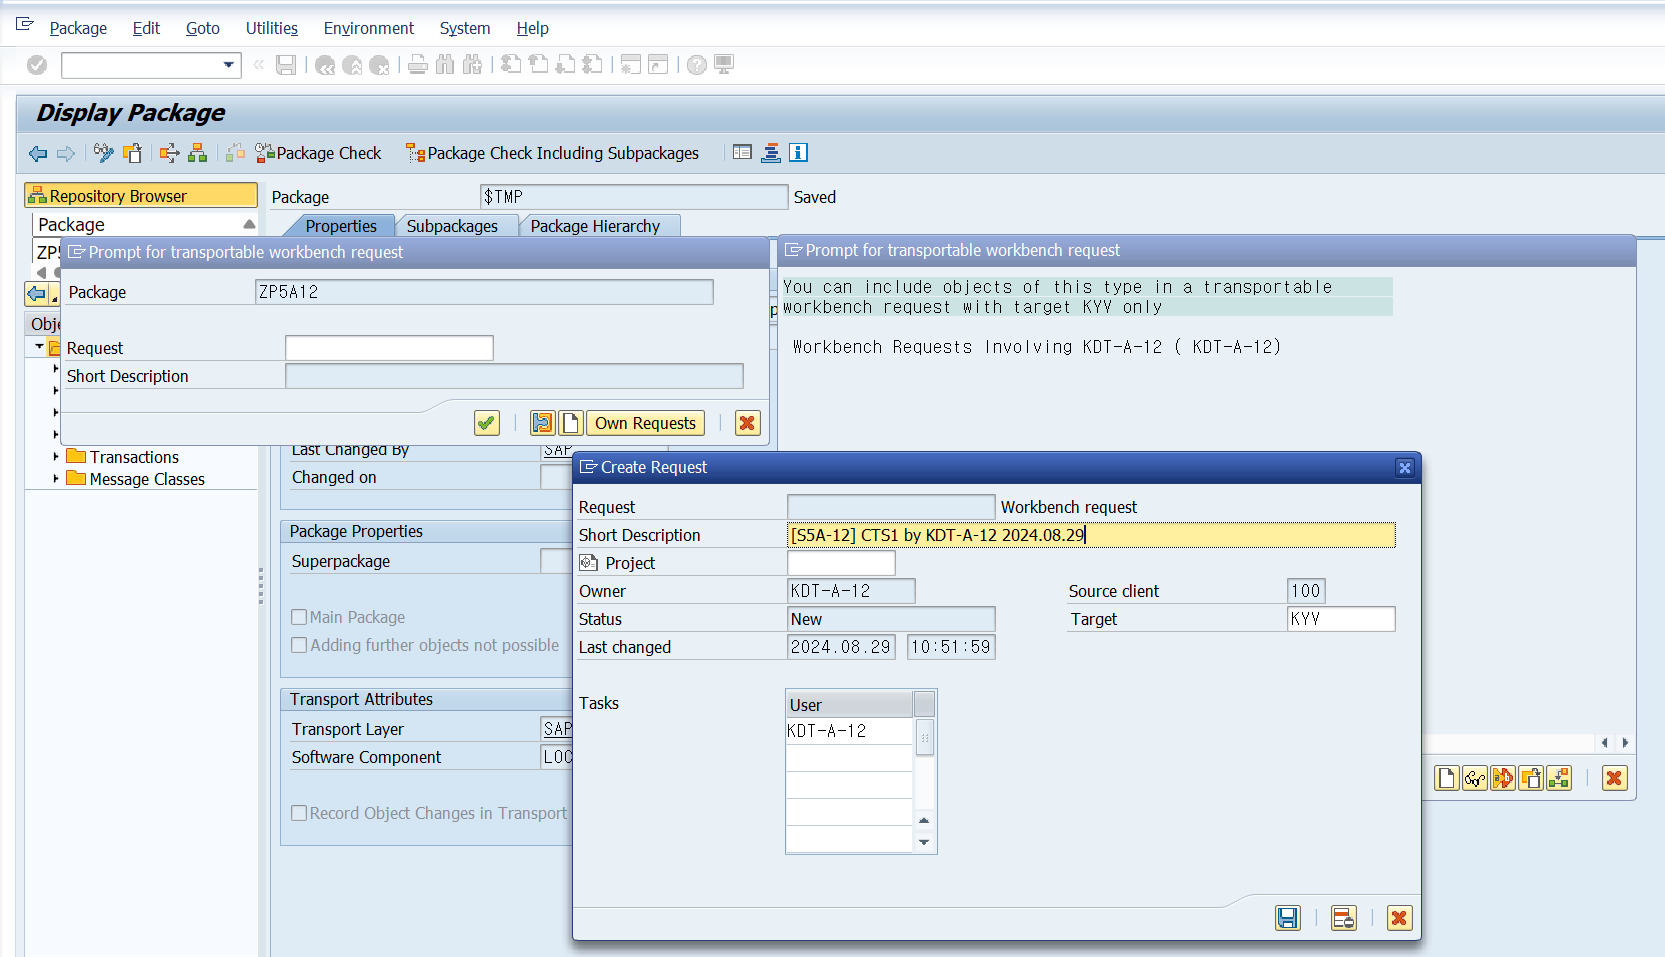
Task: Open the Package object-type dropdown in the Repository Browser
Action: pyautogui.click(x=249, y=224)
